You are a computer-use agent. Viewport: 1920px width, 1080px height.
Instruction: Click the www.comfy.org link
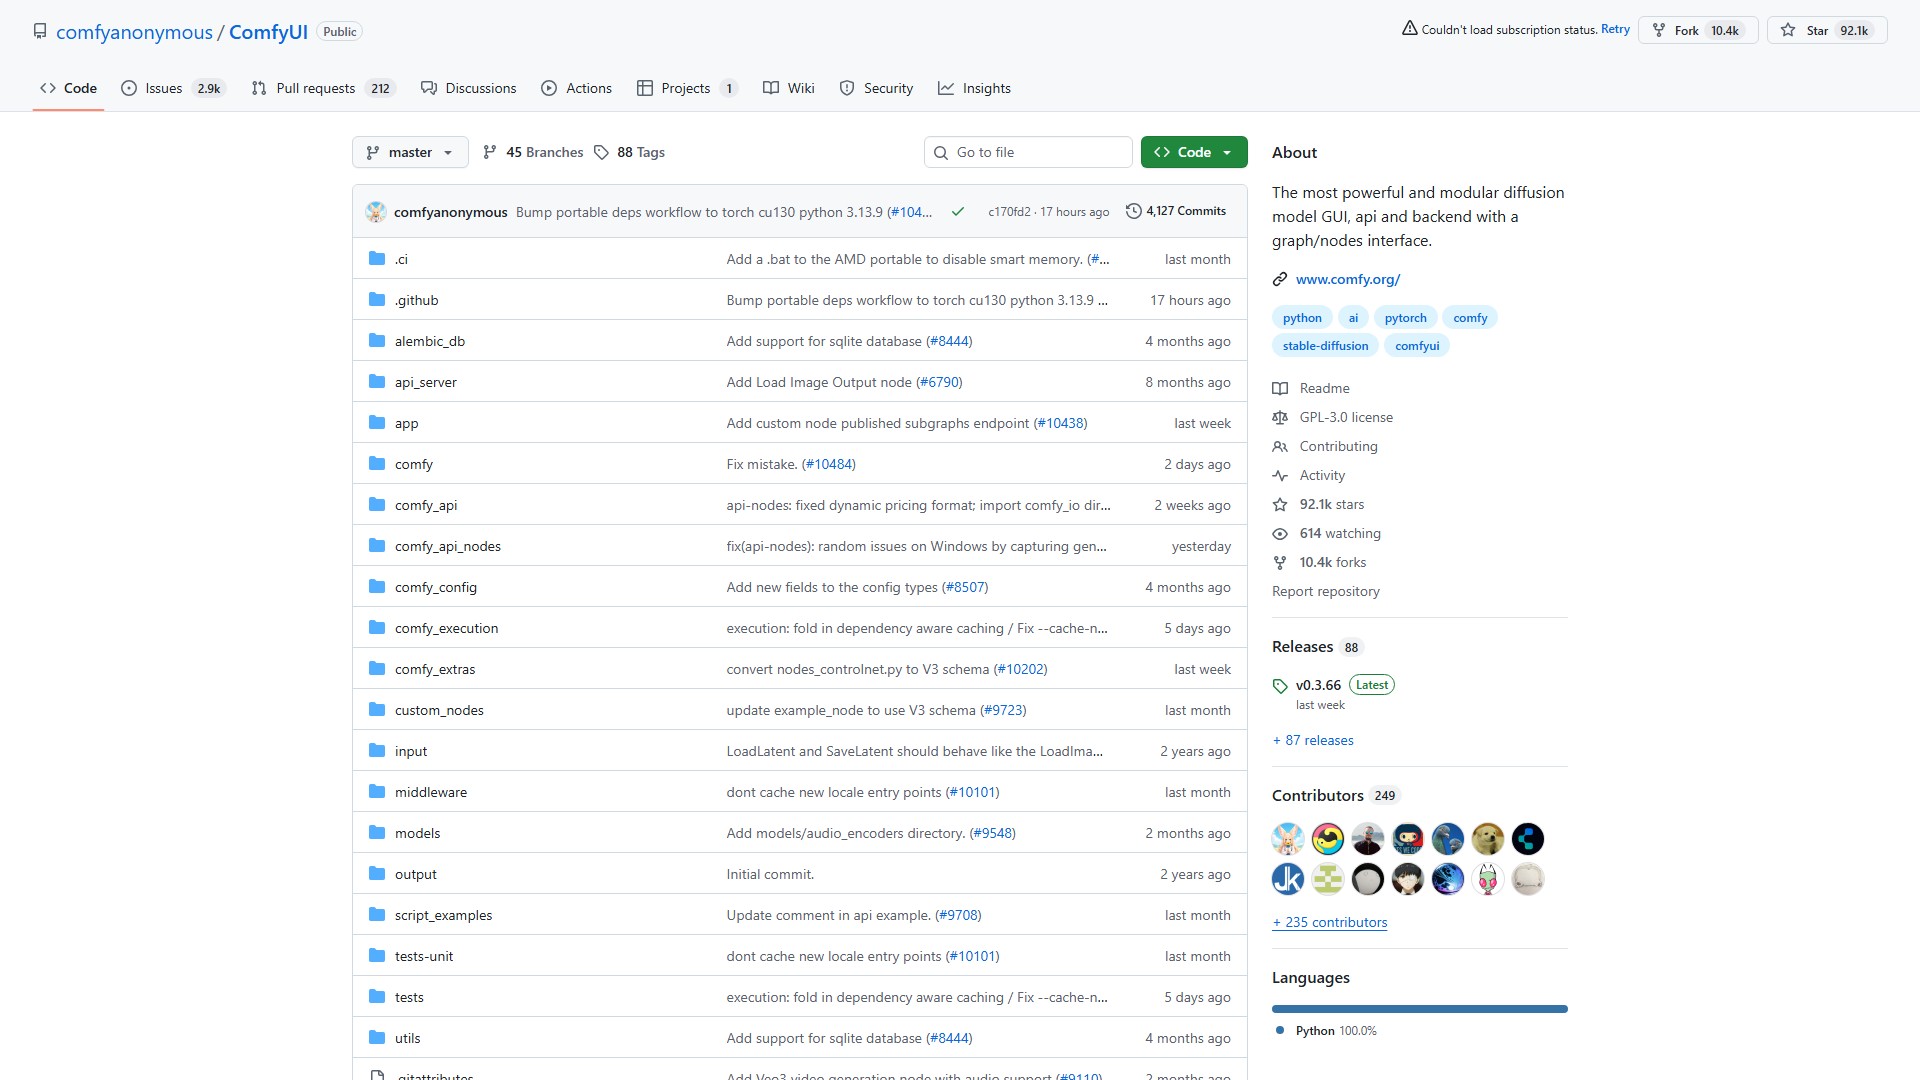[1347, 279]
